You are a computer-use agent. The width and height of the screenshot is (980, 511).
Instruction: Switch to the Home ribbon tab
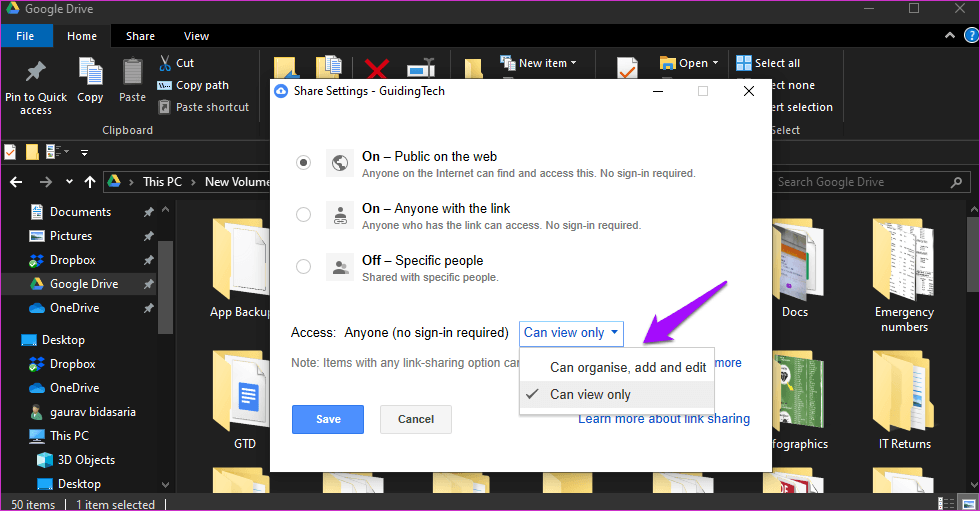(82, 36)
